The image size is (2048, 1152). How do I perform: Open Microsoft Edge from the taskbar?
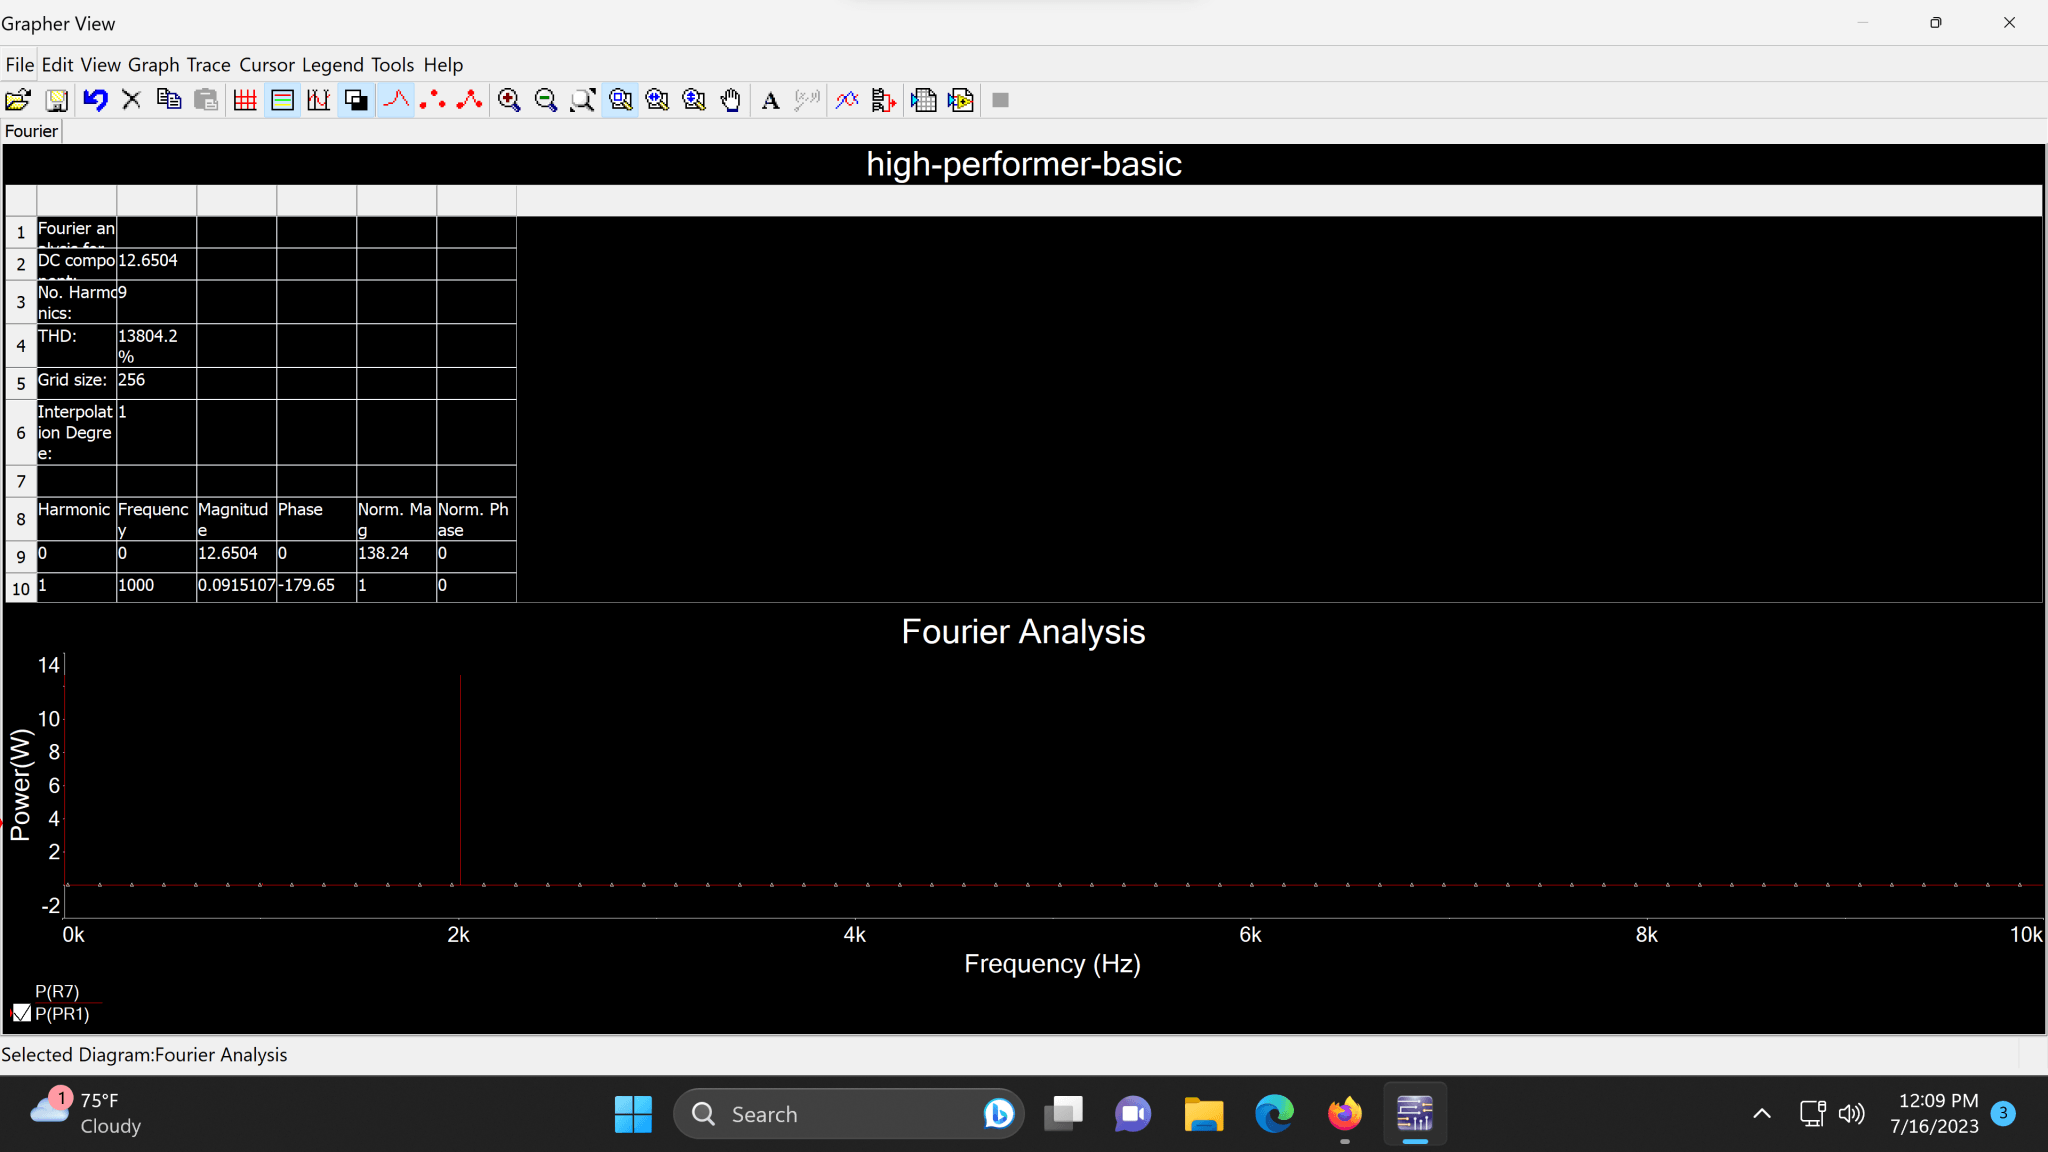coord(1274,1114)
